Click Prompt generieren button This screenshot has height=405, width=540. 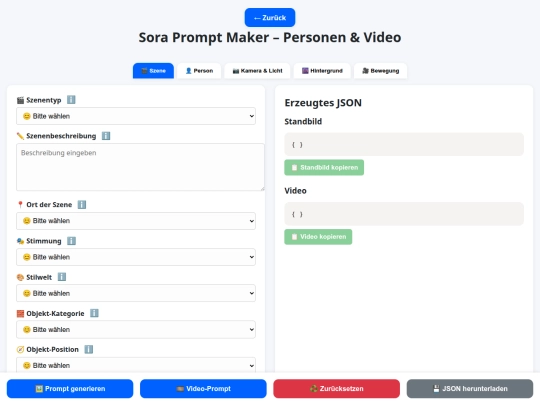[70, 388]
